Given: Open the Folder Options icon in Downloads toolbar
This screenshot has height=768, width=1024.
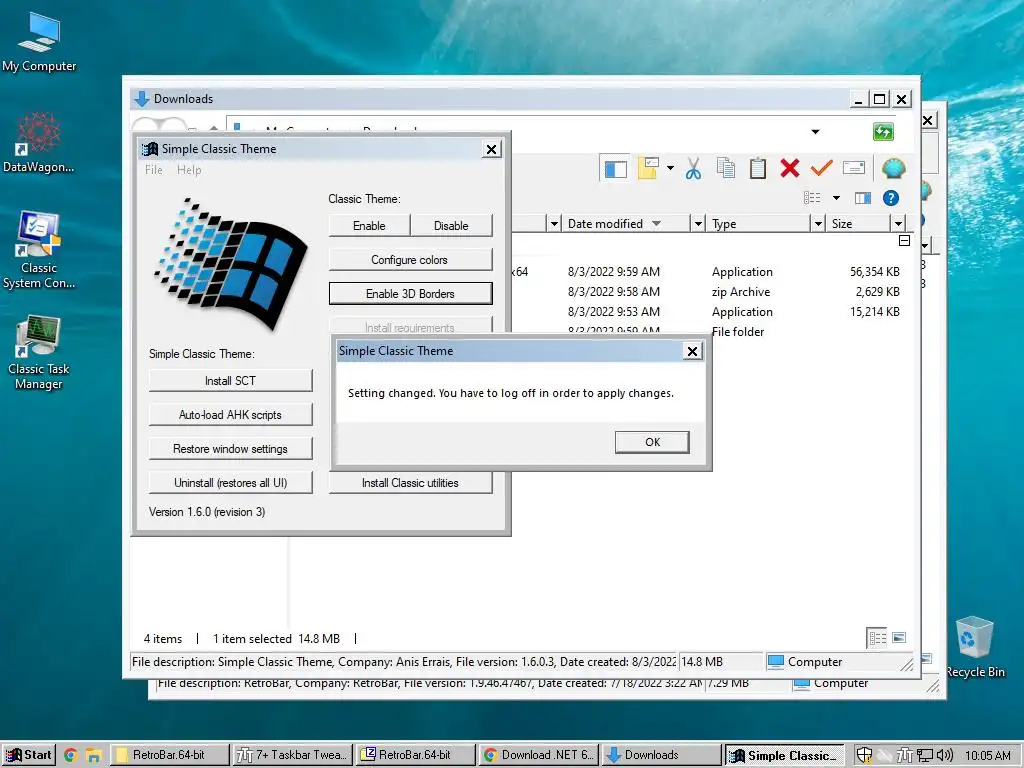Looking at the screenshot, I should click(x=648, y=168).
